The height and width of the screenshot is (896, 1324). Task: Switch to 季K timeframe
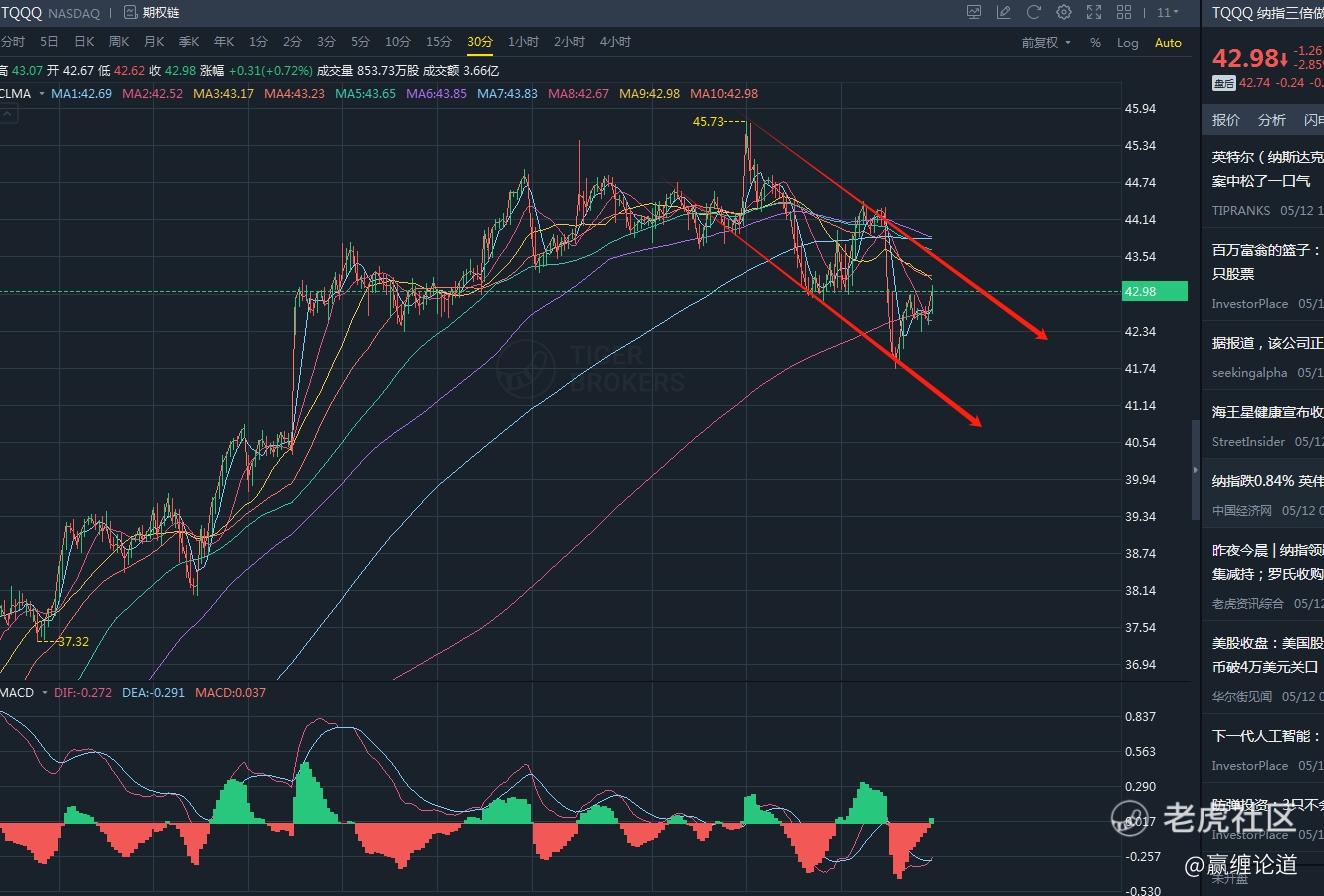click(x=189, y=42)
